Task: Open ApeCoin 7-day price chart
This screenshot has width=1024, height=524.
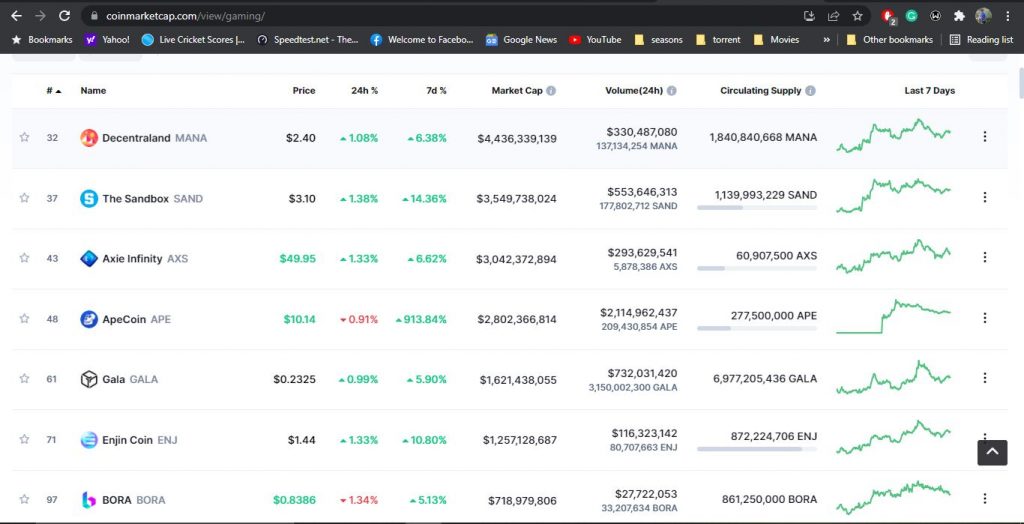Action: click(893, 317)
